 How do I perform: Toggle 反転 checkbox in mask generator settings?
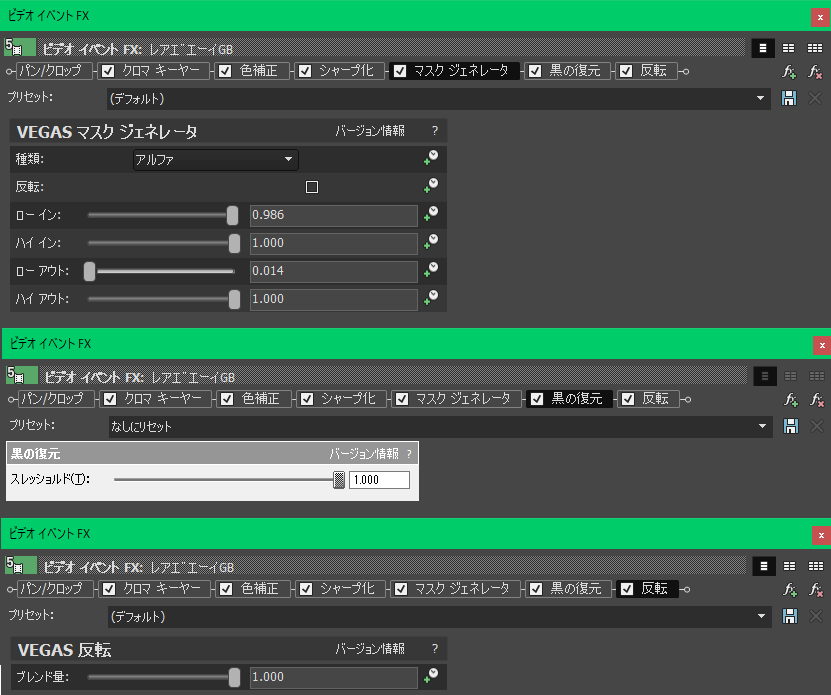(x=312, y=187)
